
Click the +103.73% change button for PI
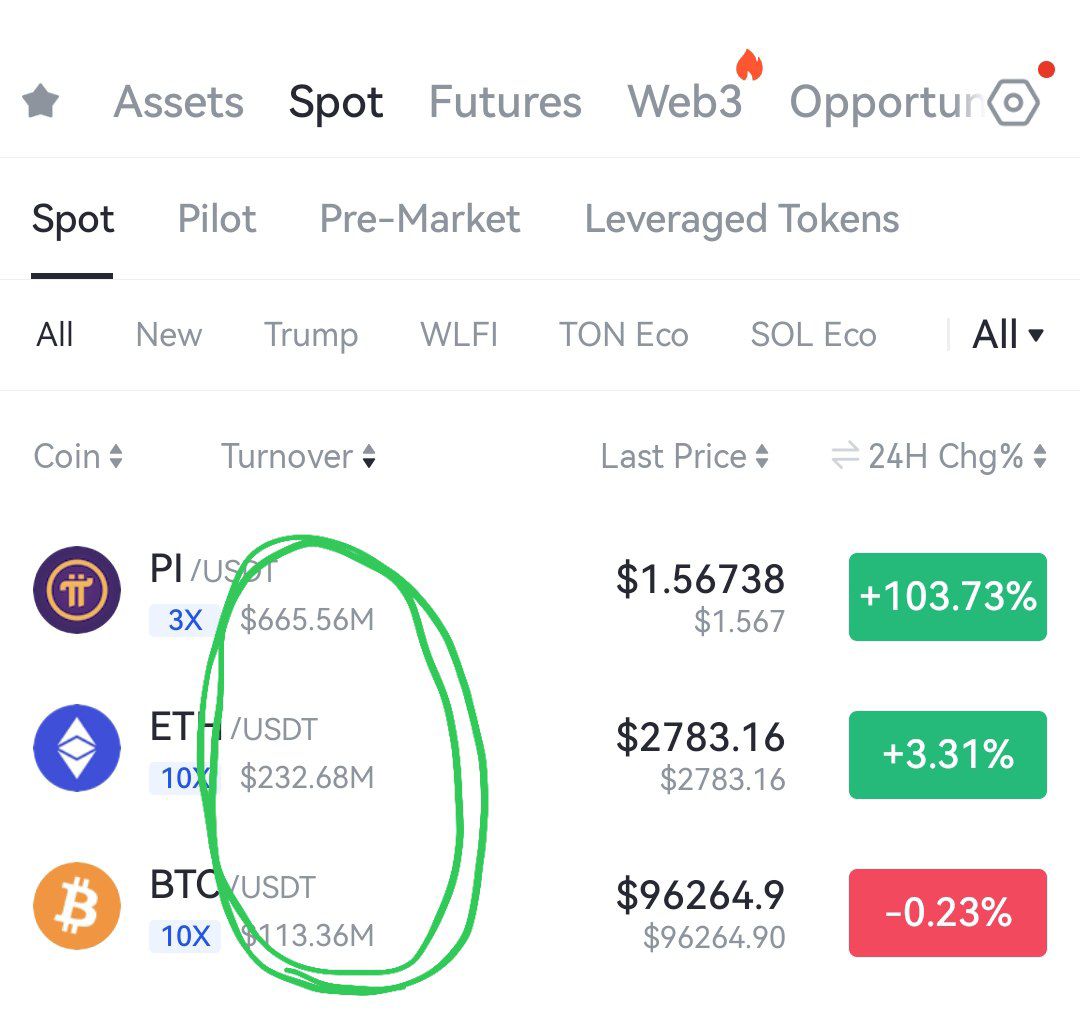(x=948, y=596)
